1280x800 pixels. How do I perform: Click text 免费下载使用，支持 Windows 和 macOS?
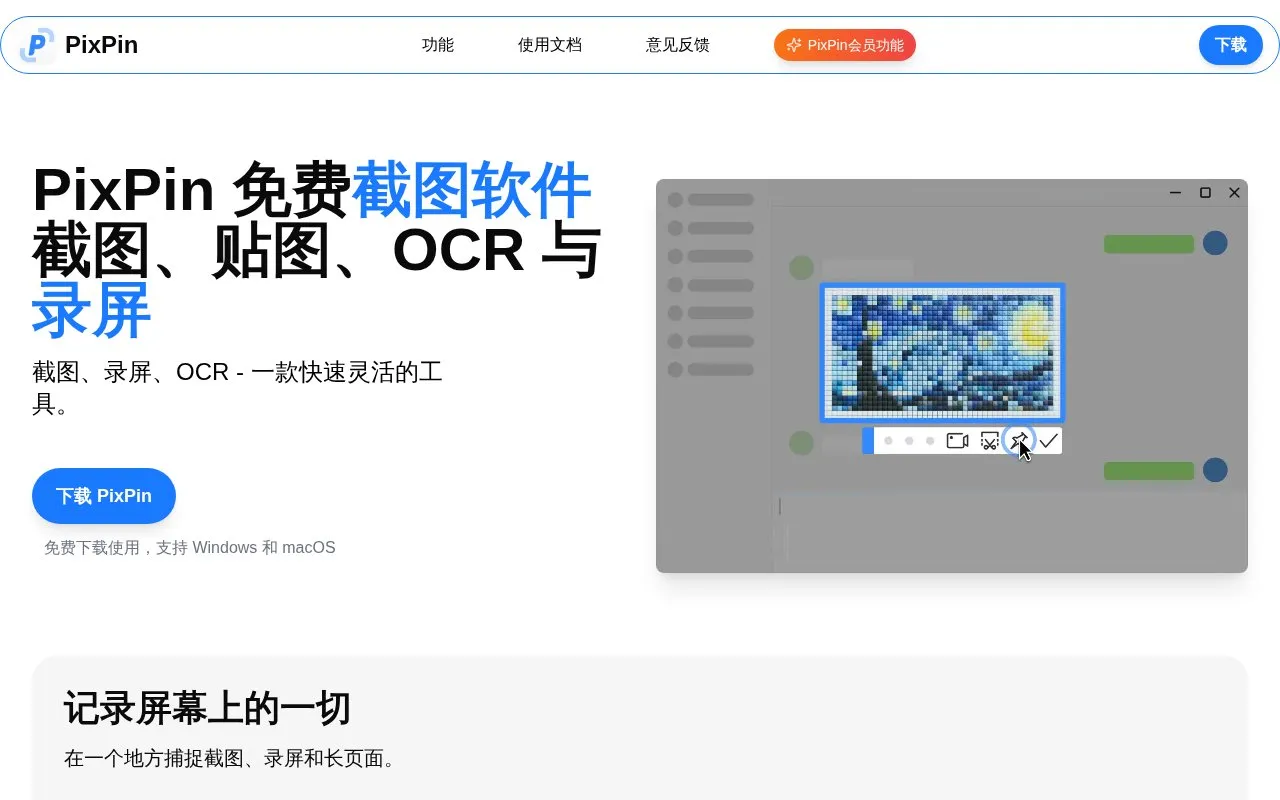point(190,548)
